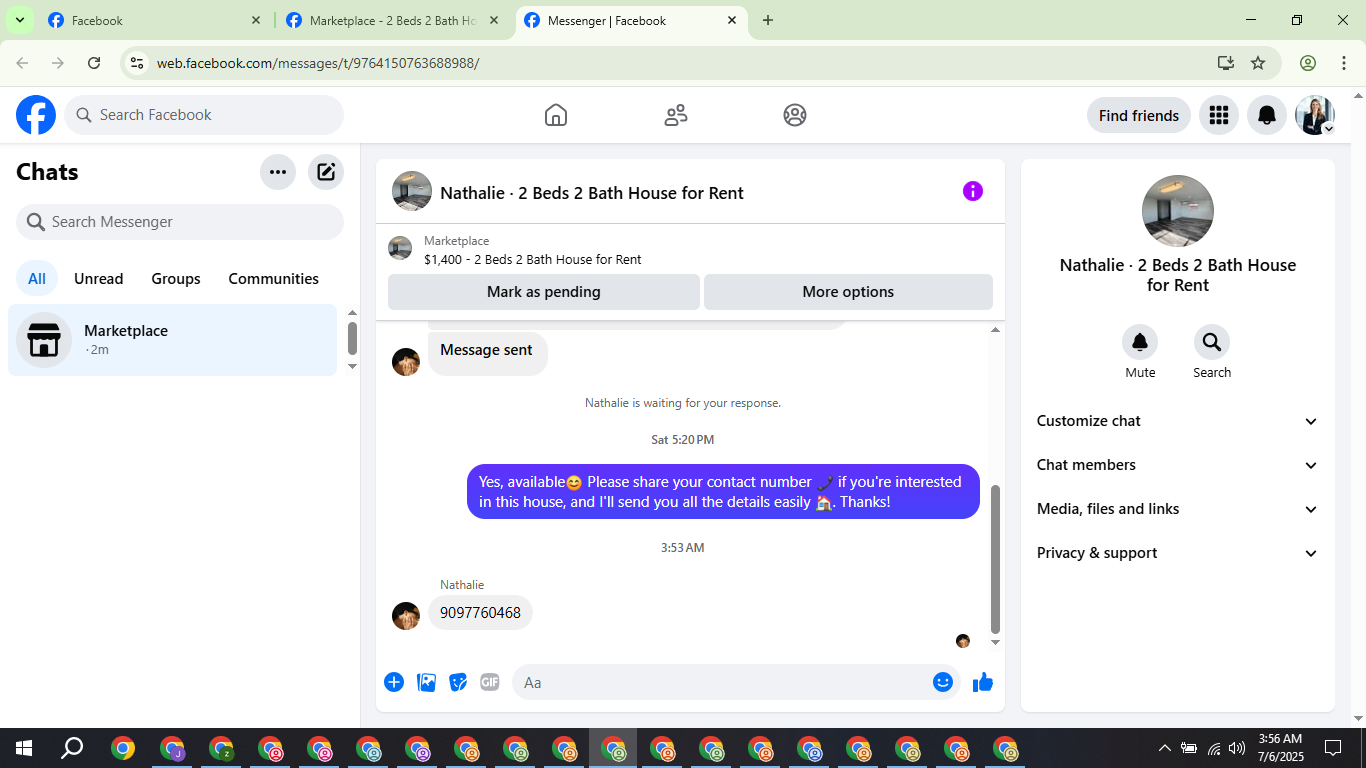Attach a photo using image icon
Screen dimensions: 1366x768
pyautogui.click(x=426, y=682)
